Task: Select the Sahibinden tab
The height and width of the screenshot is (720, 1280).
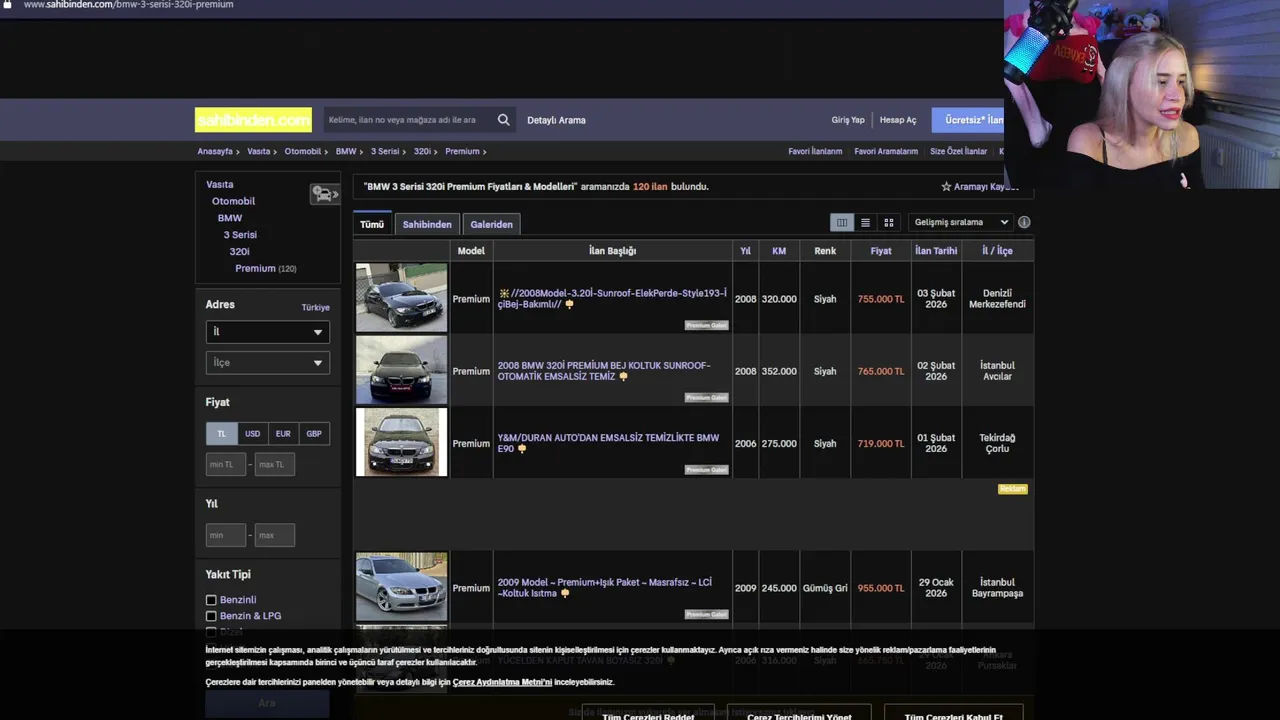Action: point(427,224)
